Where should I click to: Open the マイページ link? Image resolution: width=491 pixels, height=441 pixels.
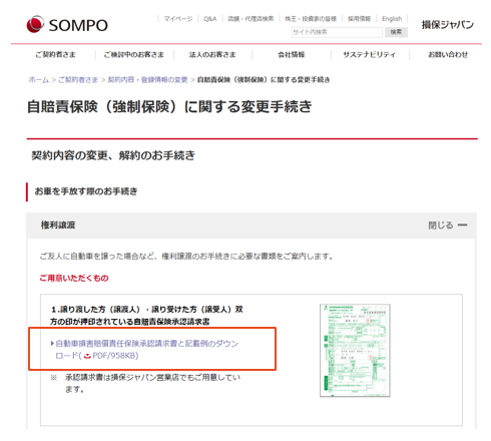[x=178, y=19]
